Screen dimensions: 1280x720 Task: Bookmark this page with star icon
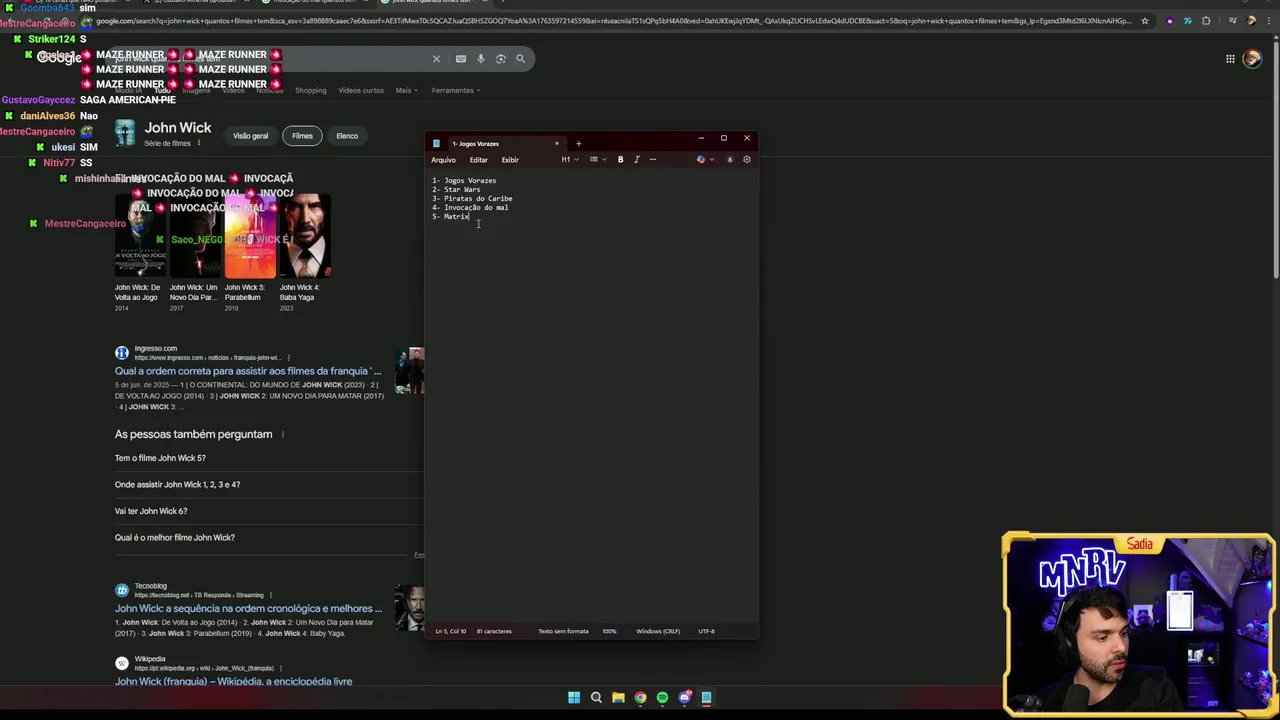(x=1145, y=21)
